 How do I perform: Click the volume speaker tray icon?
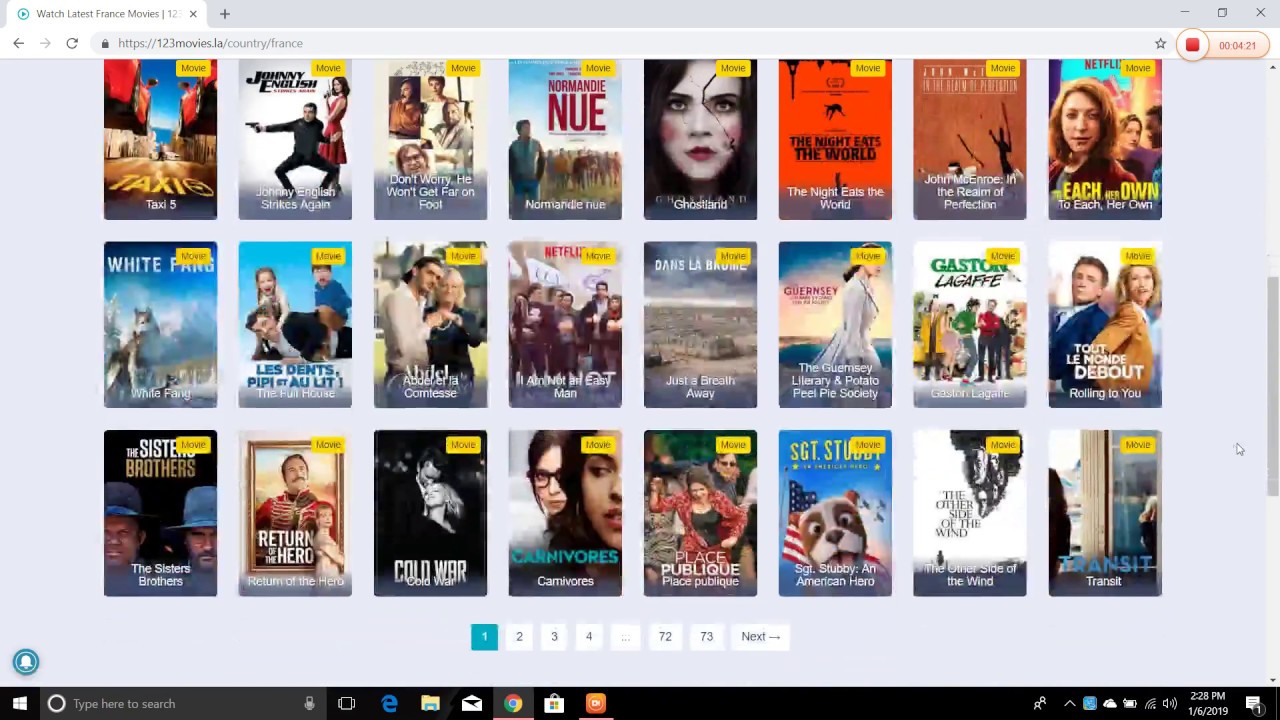[1169, 704]
